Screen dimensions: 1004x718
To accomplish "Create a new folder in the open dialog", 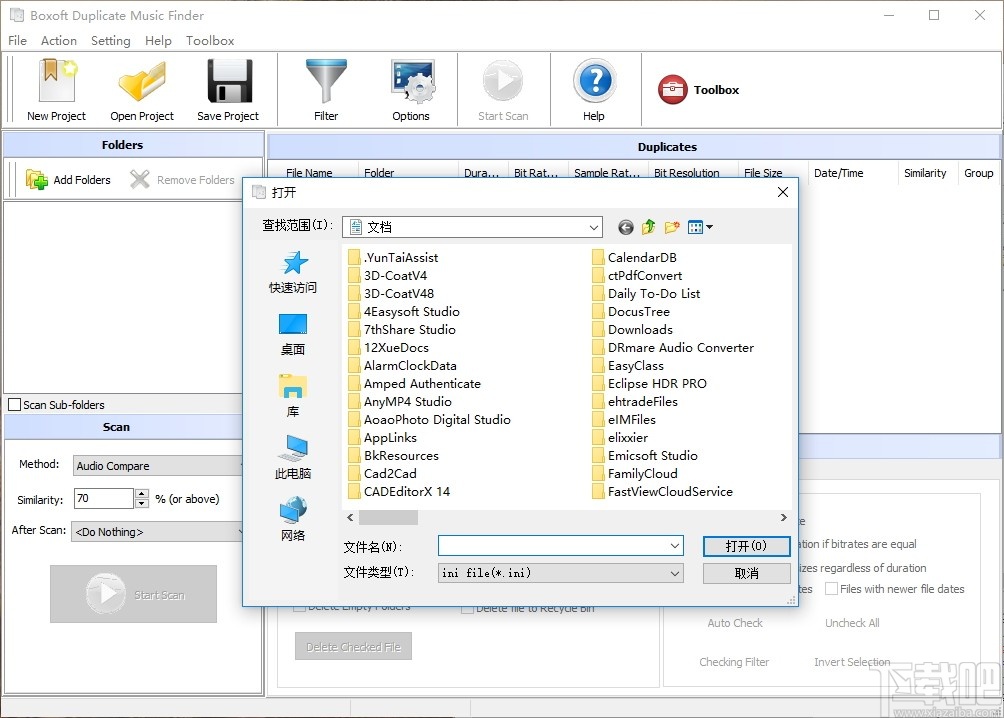I will point(672,227).
